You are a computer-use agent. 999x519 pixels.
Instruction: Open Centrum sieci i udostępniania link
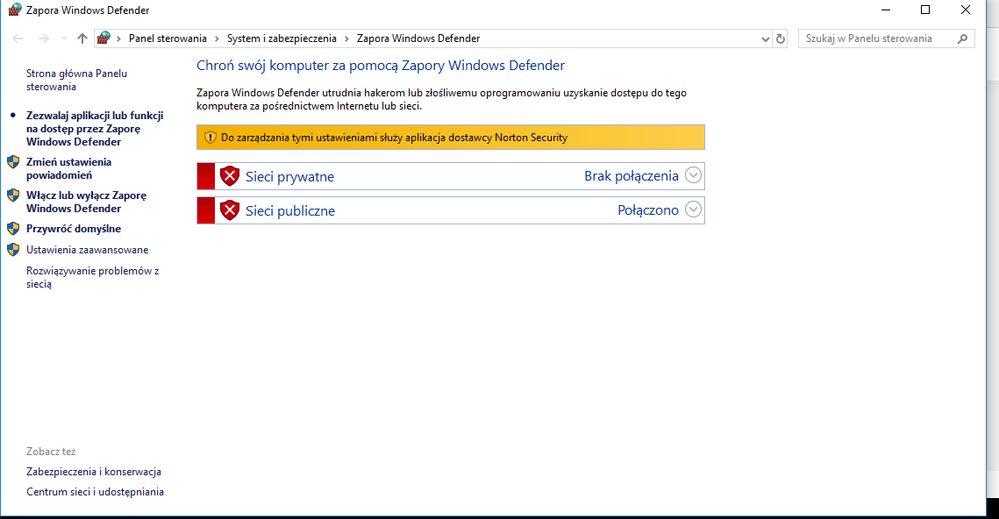tap(95, 492)
